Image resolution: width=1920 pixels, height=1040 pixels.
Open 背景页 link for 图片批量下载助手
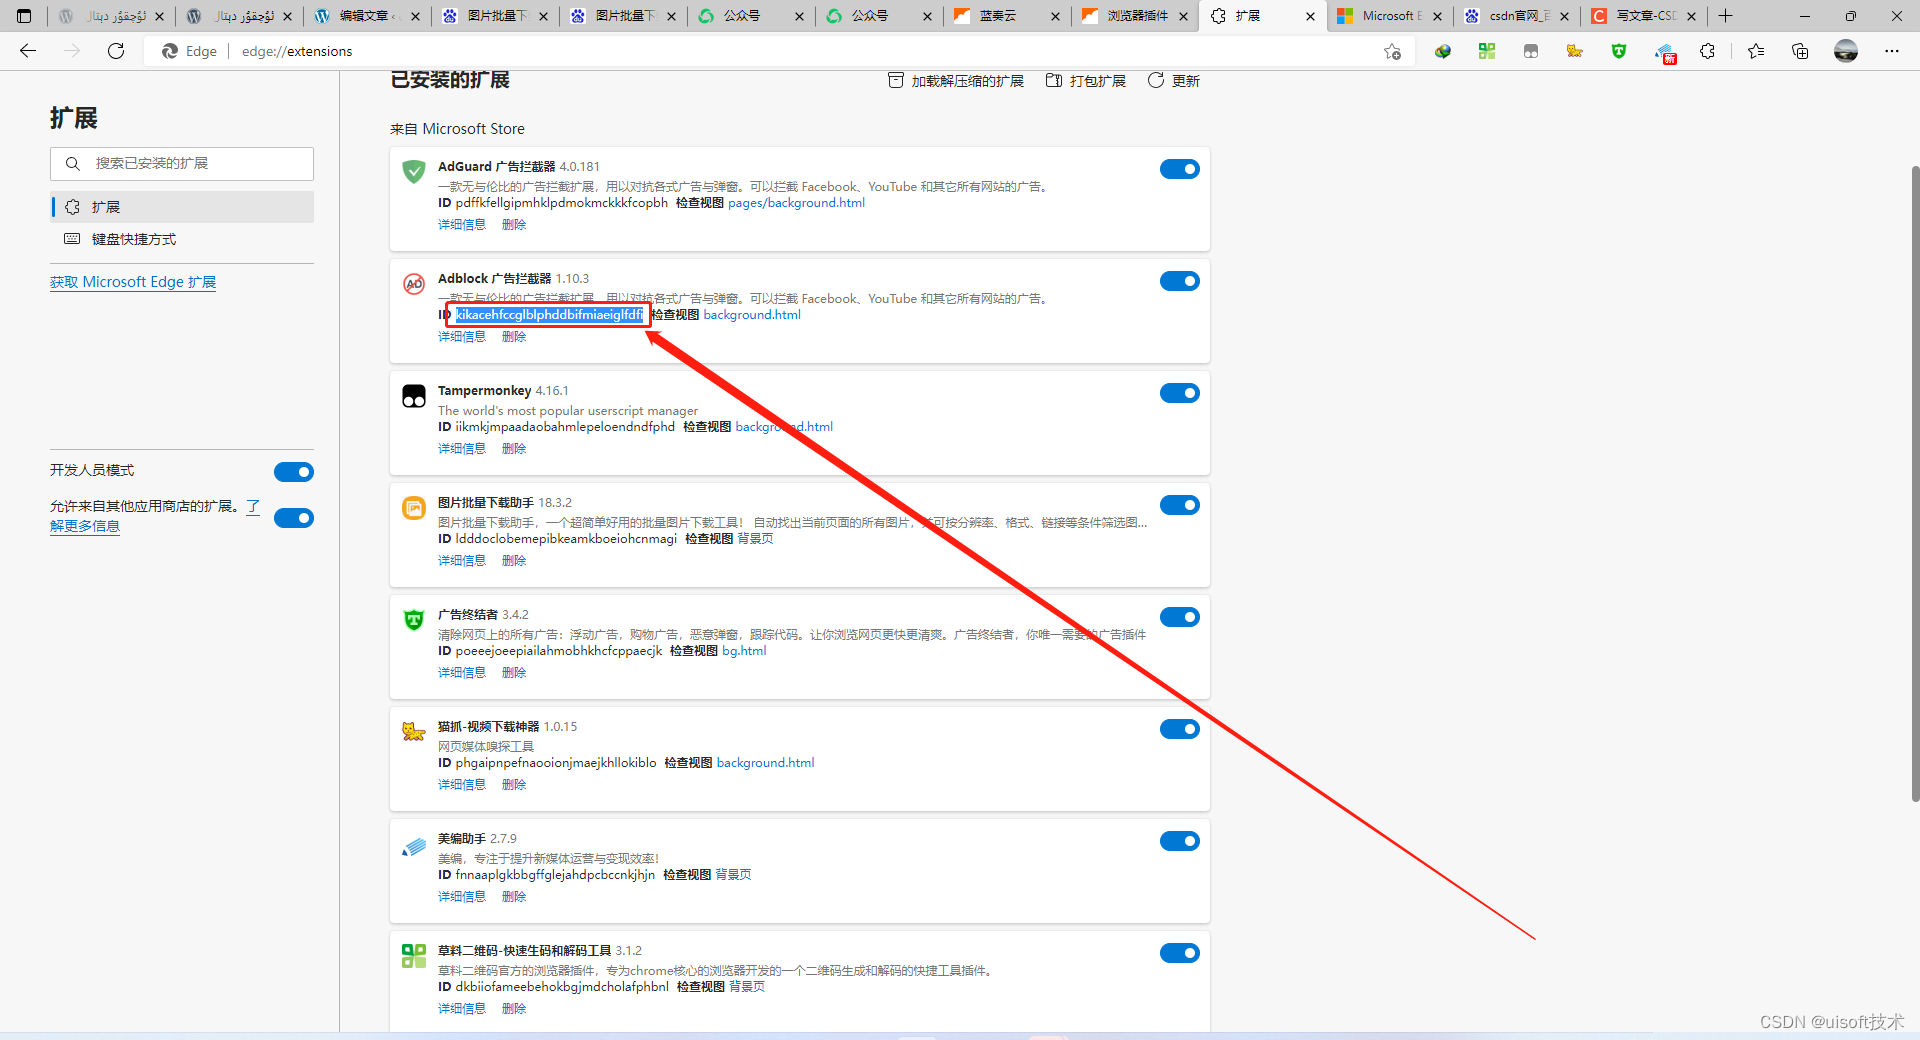(x=755, y=539)
